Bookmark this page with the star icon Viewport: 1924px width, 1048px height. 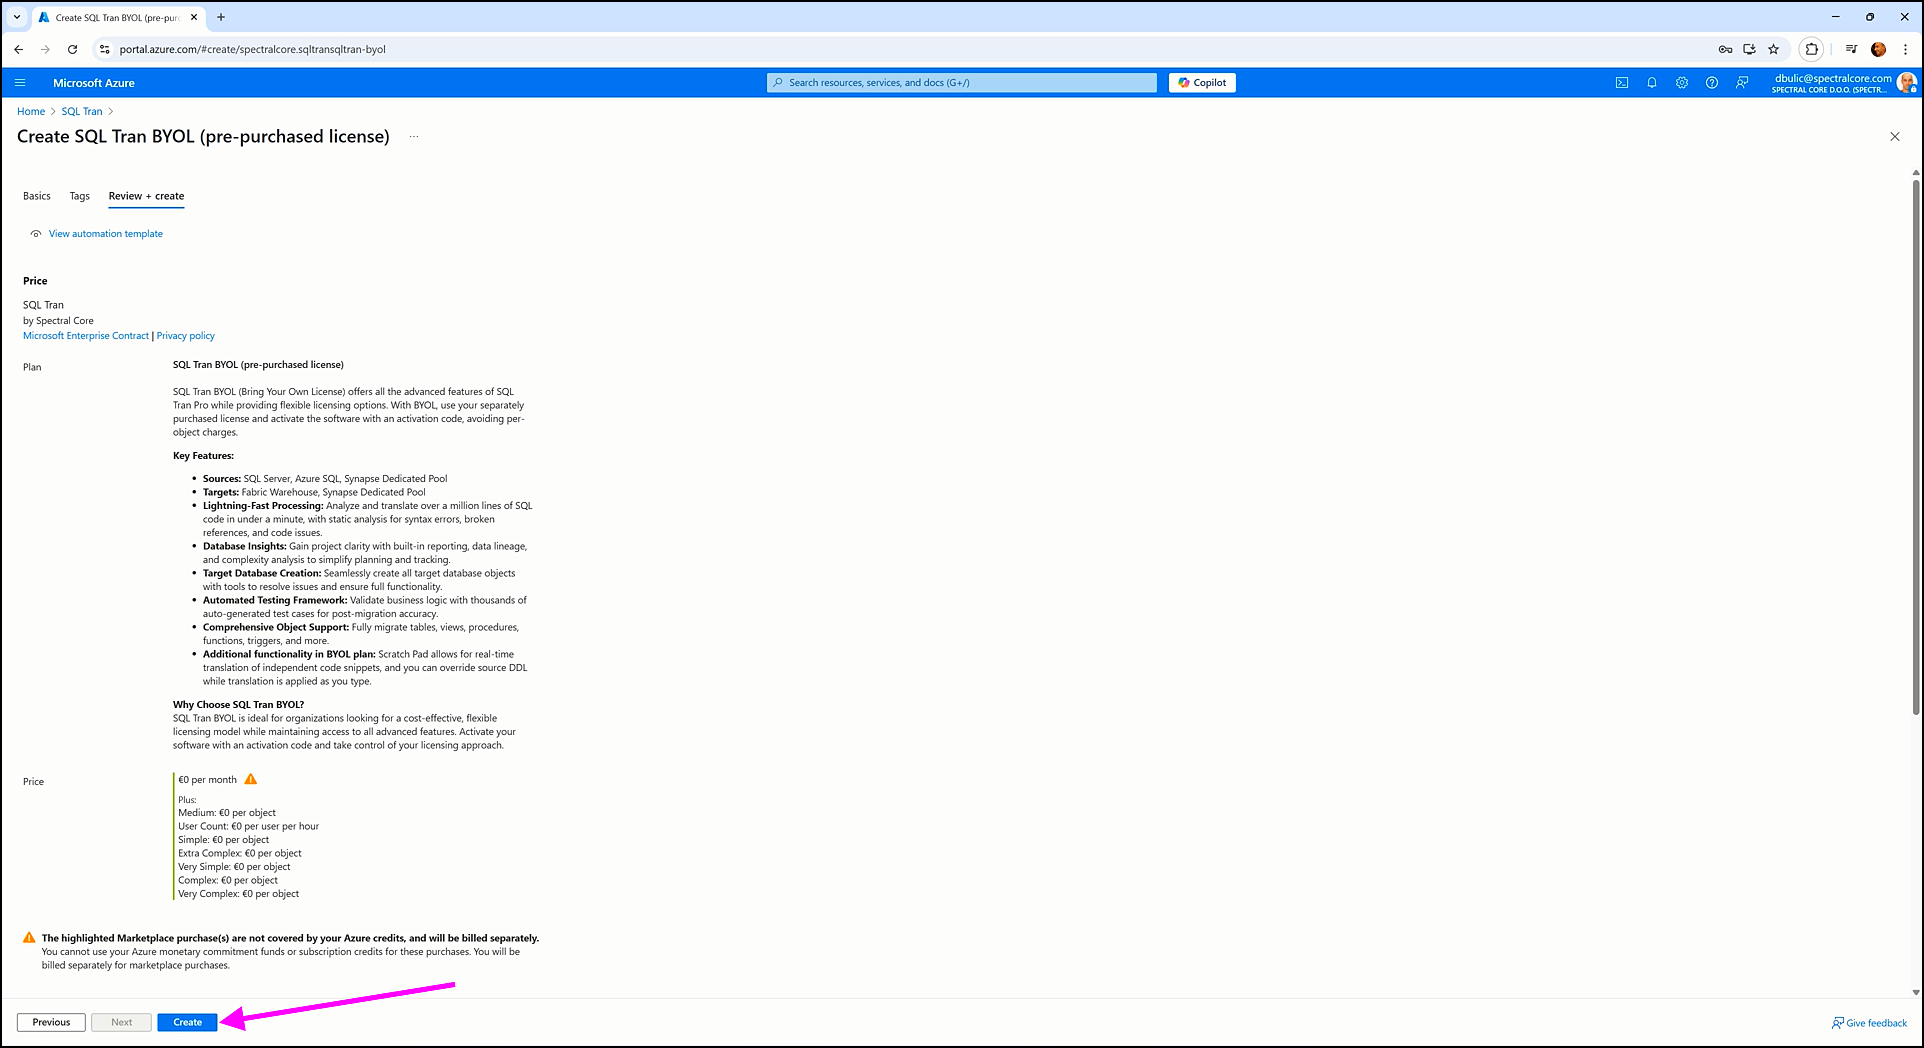pos(1773,49)
